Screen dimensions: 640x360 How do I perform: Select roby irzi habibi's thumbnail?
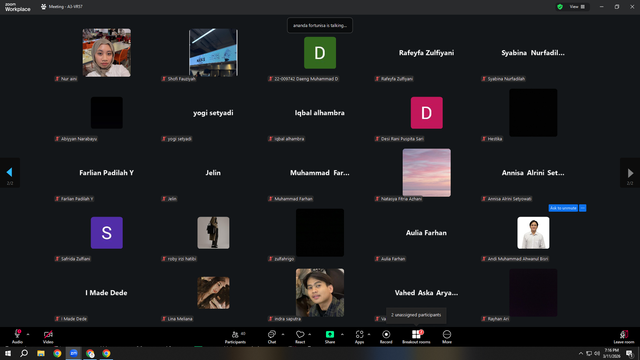pyautogui.click(x=213, y=233)
